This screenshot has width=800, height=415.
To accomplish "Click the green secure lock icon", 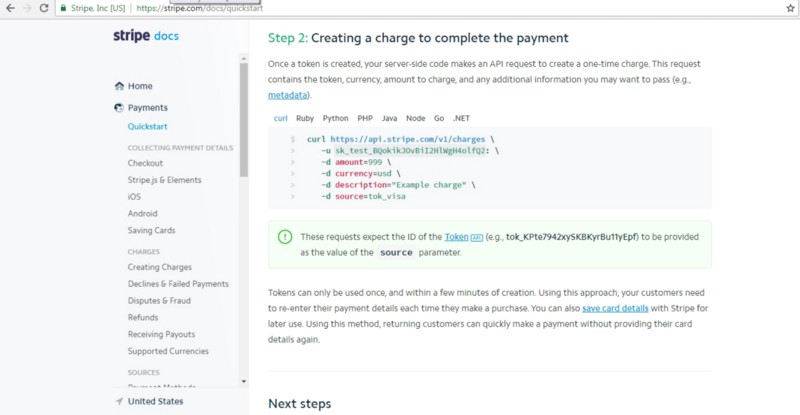I will [x=64, y=7].
